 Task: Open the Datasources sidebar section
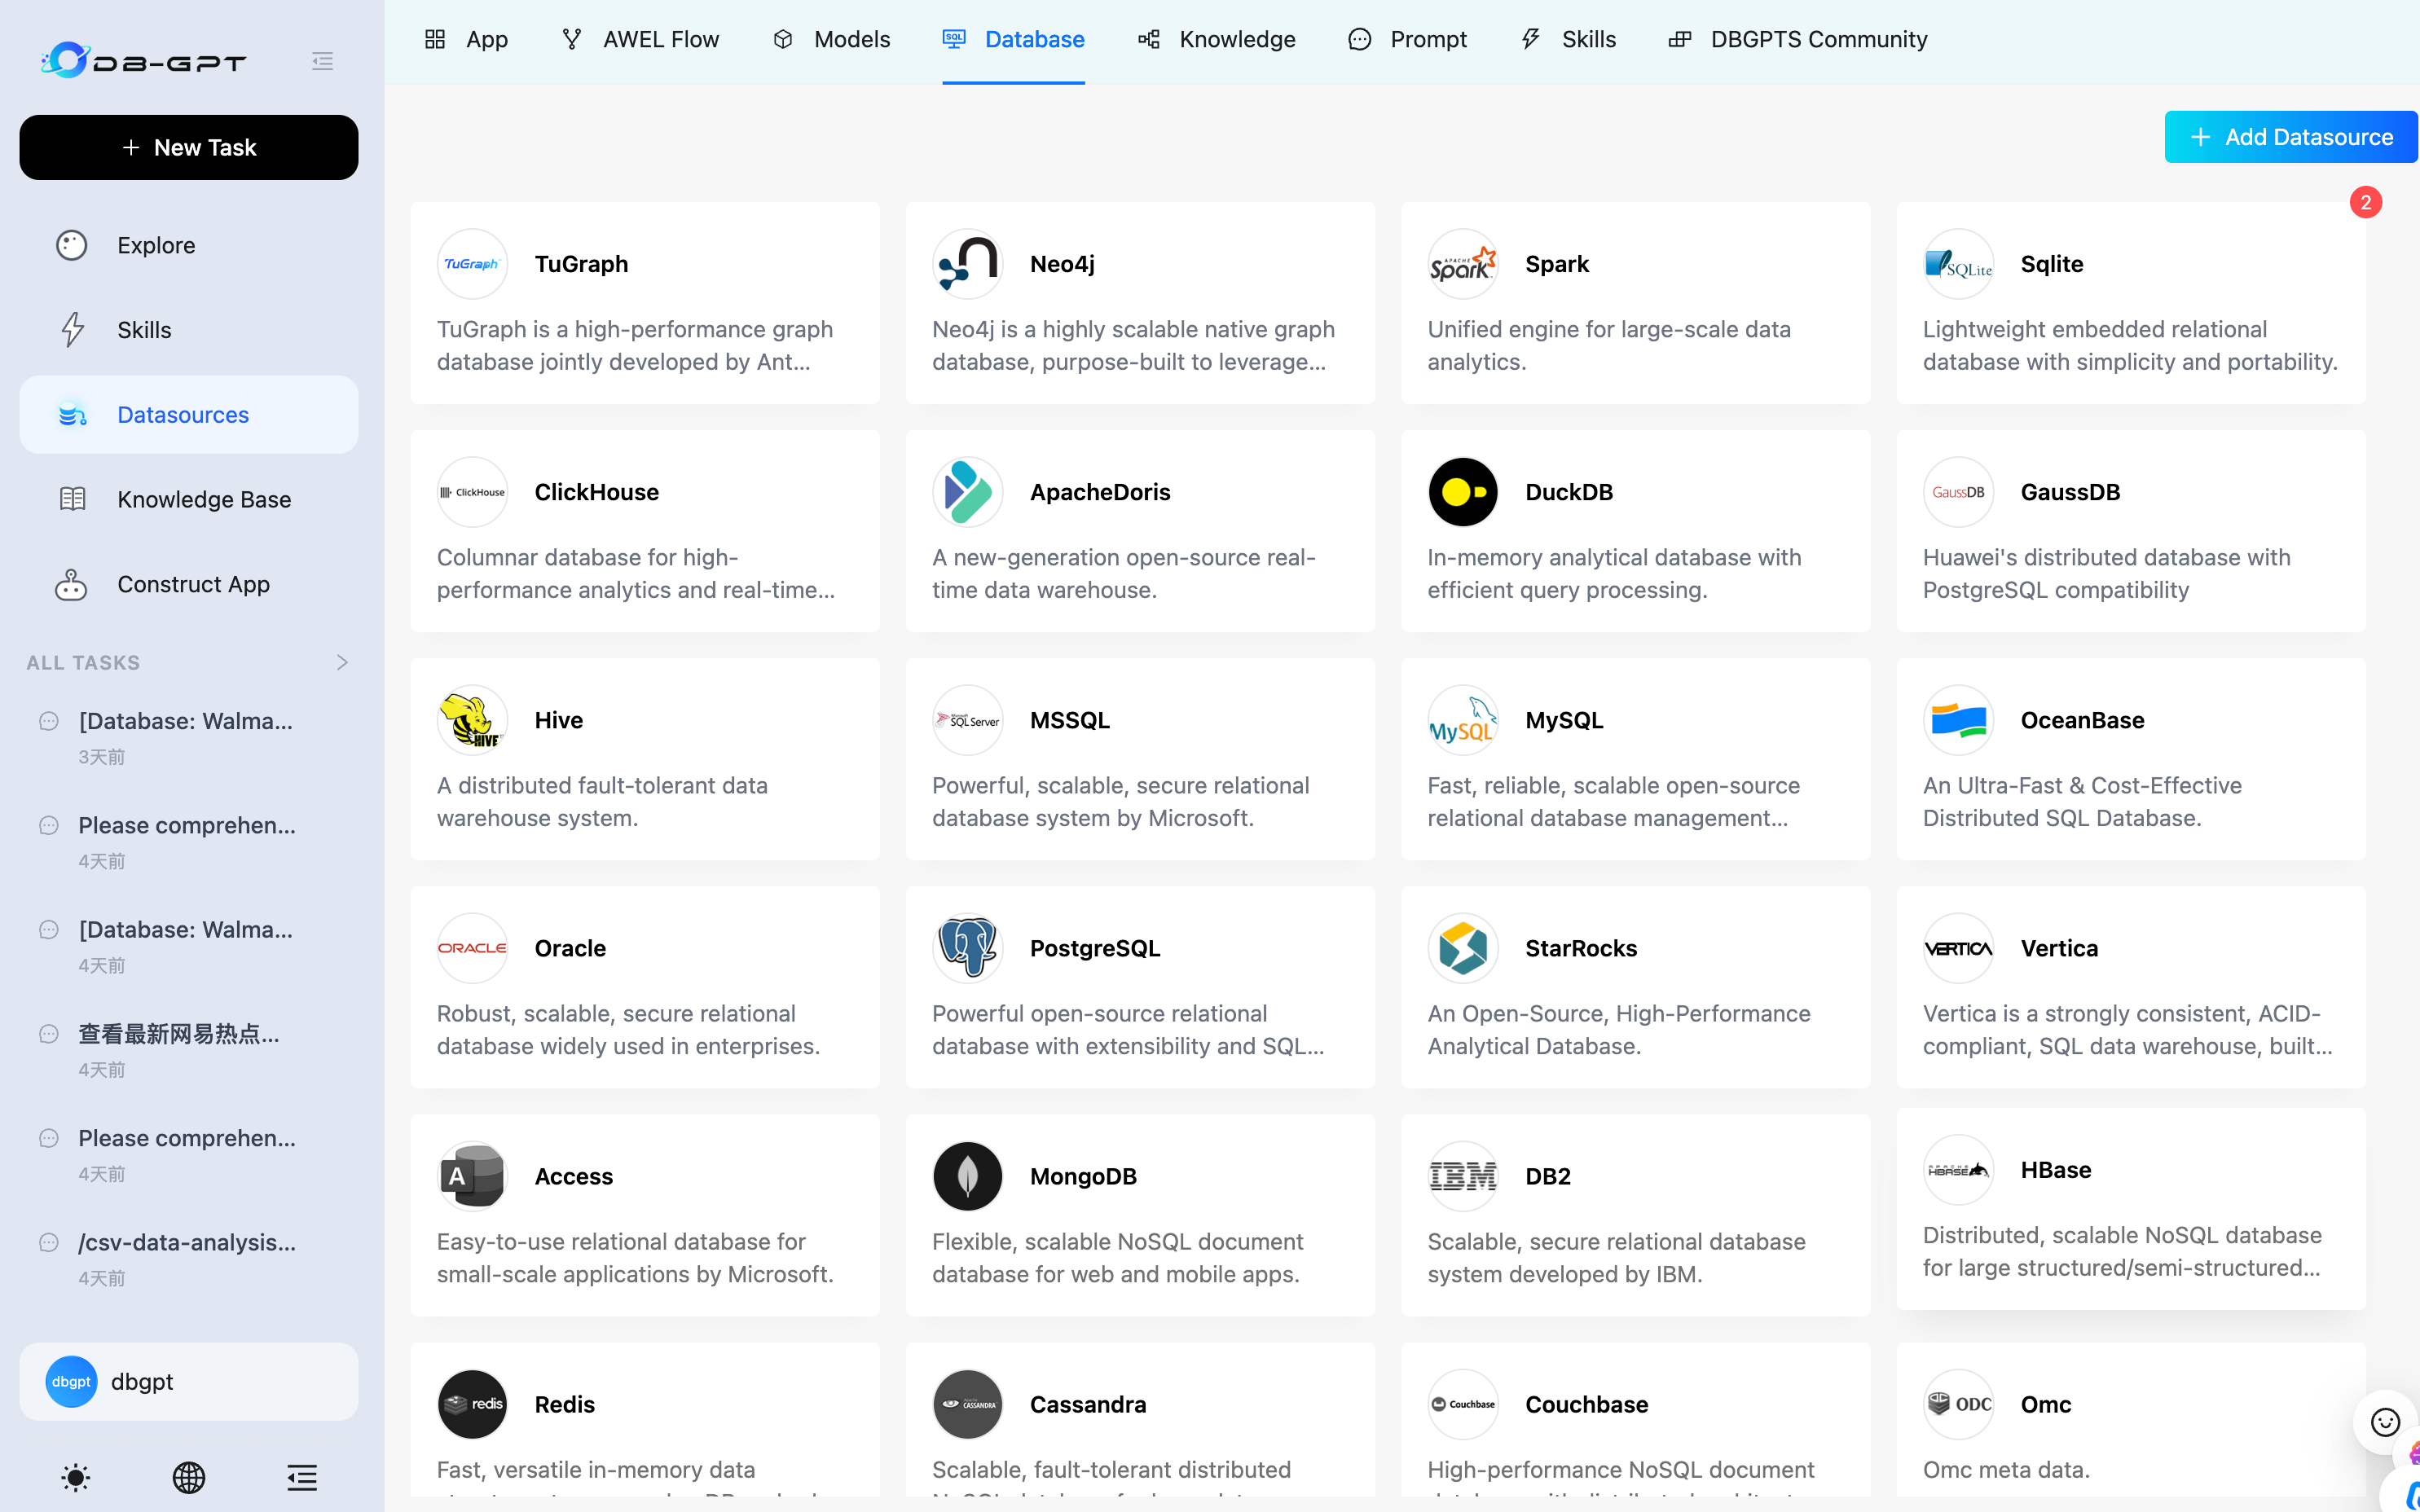coord(183,414)
